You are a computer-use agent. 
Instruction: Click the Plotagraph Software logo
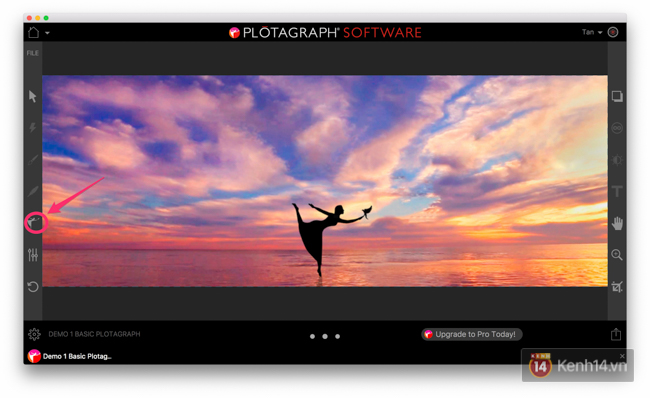coord(325,32)
